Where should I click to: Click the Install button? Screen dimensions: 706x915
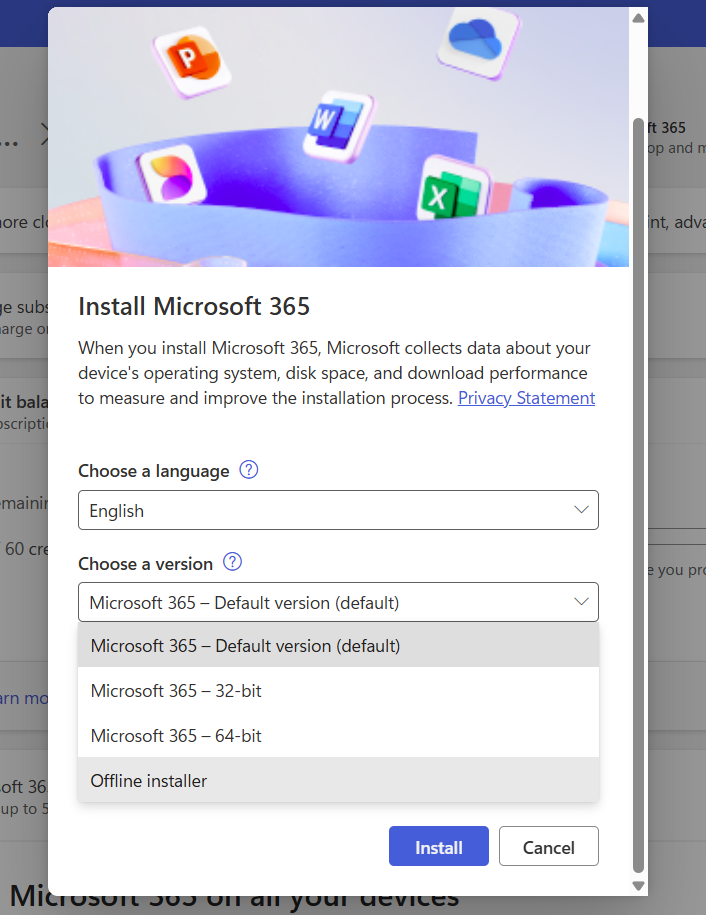pos(439,847)
